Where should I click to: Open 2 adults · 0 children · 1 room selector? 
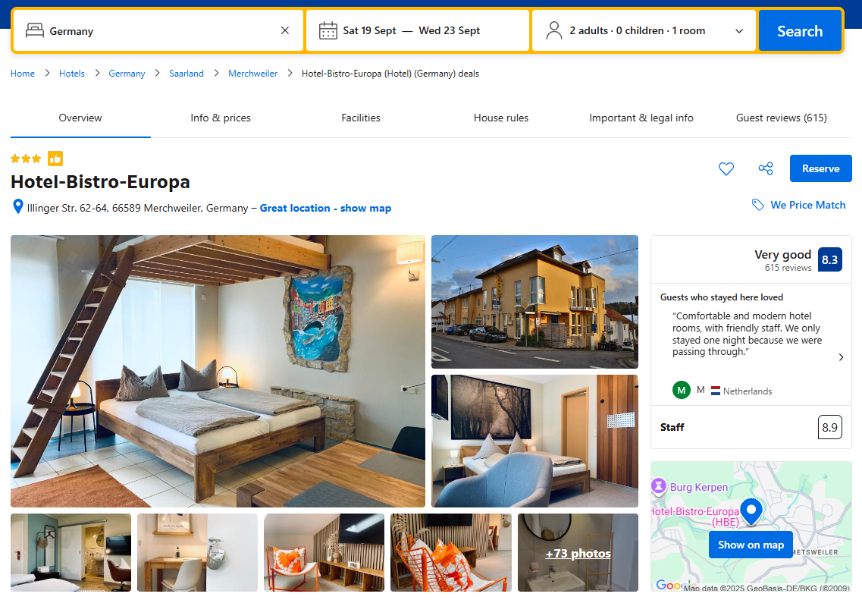(644, 31)
